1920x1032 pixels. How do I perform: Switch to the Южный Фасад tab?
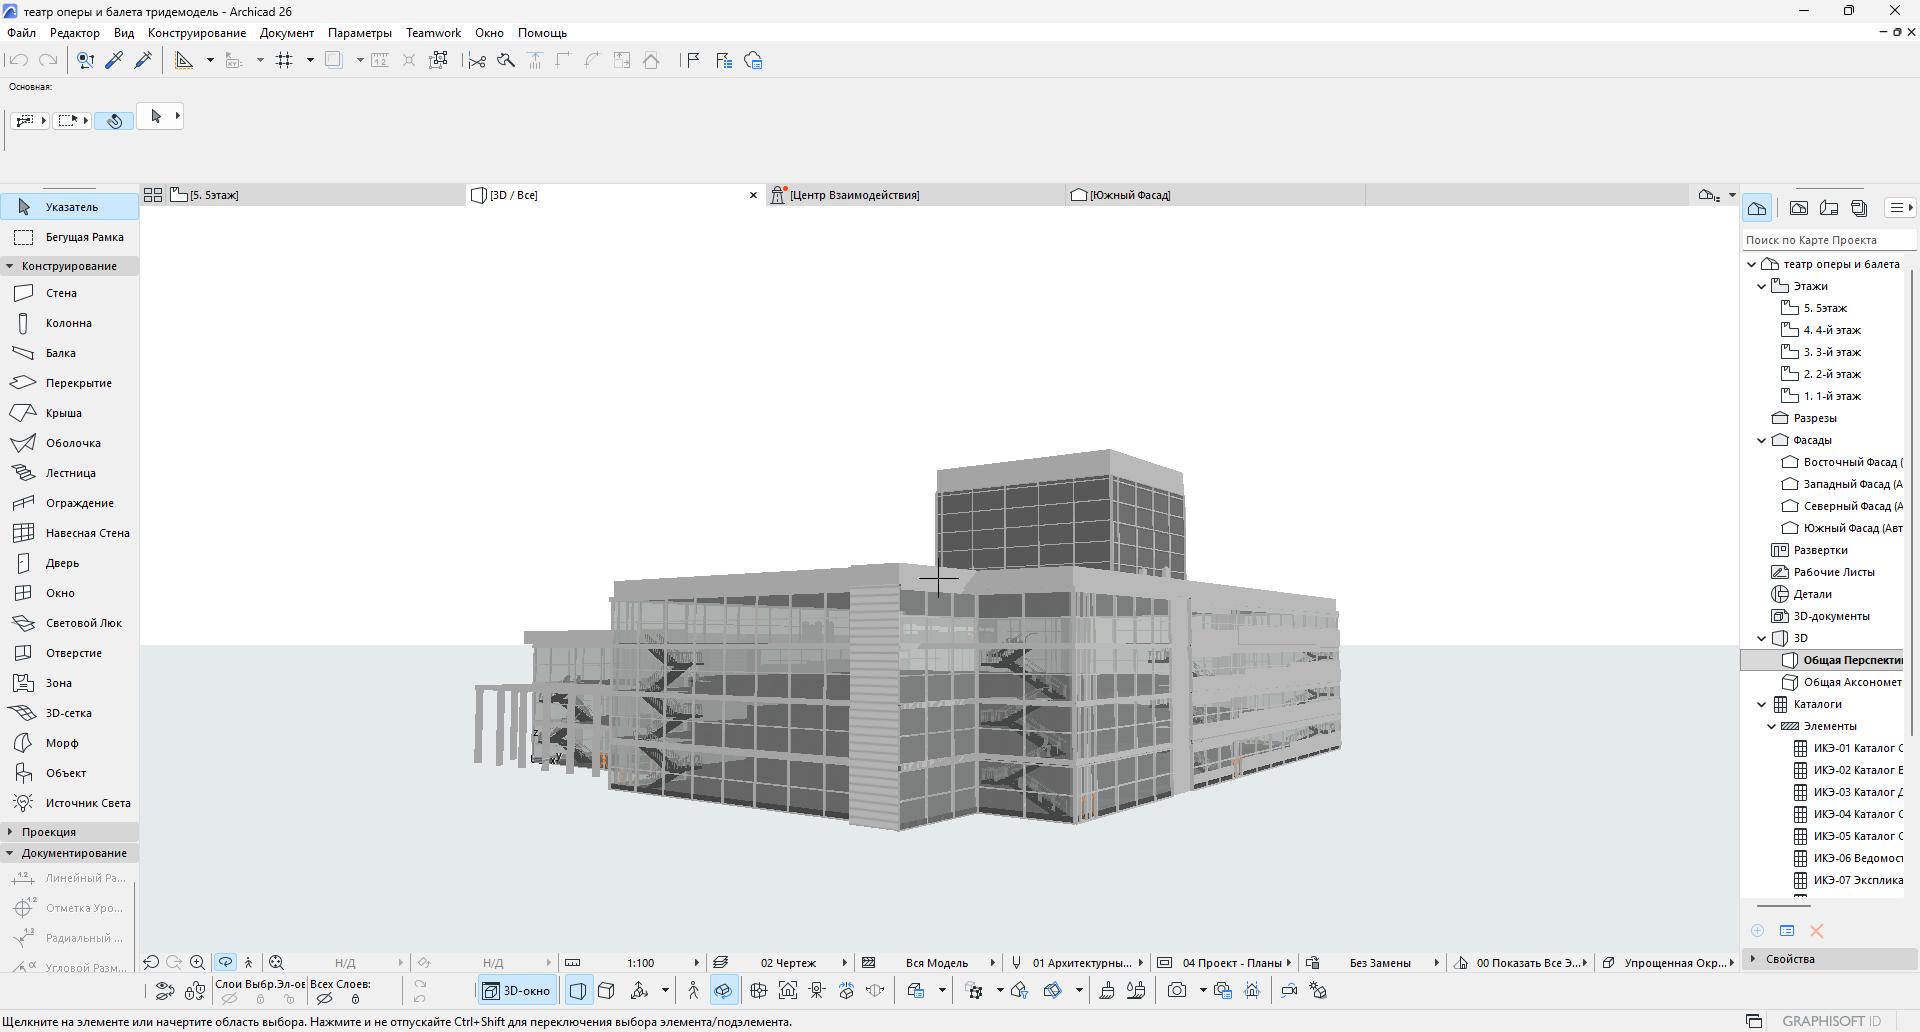(x=1129, y=195)
